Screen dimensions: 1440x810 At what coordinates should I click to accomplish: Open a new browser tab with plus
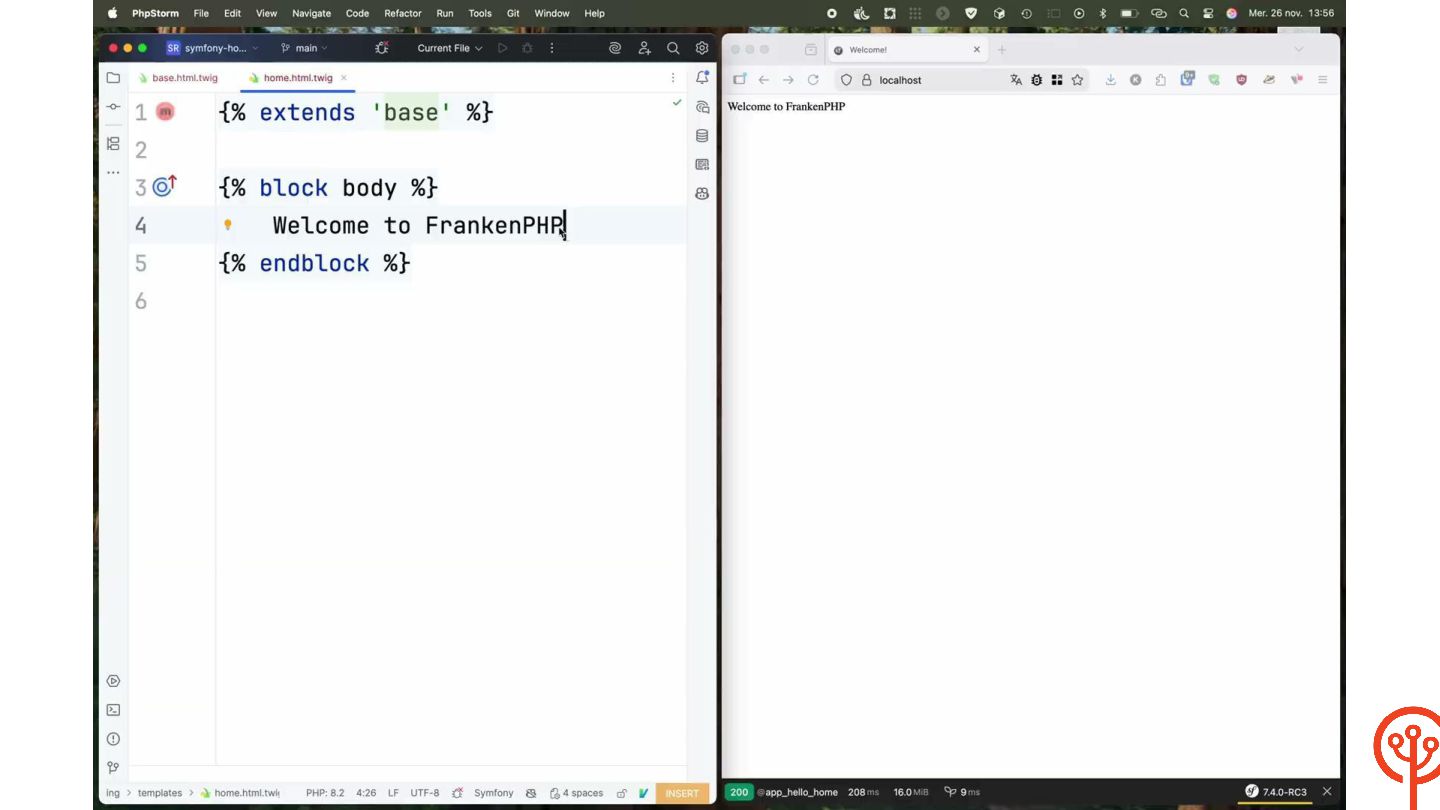pyautogui.click(x=1002, y=49)
